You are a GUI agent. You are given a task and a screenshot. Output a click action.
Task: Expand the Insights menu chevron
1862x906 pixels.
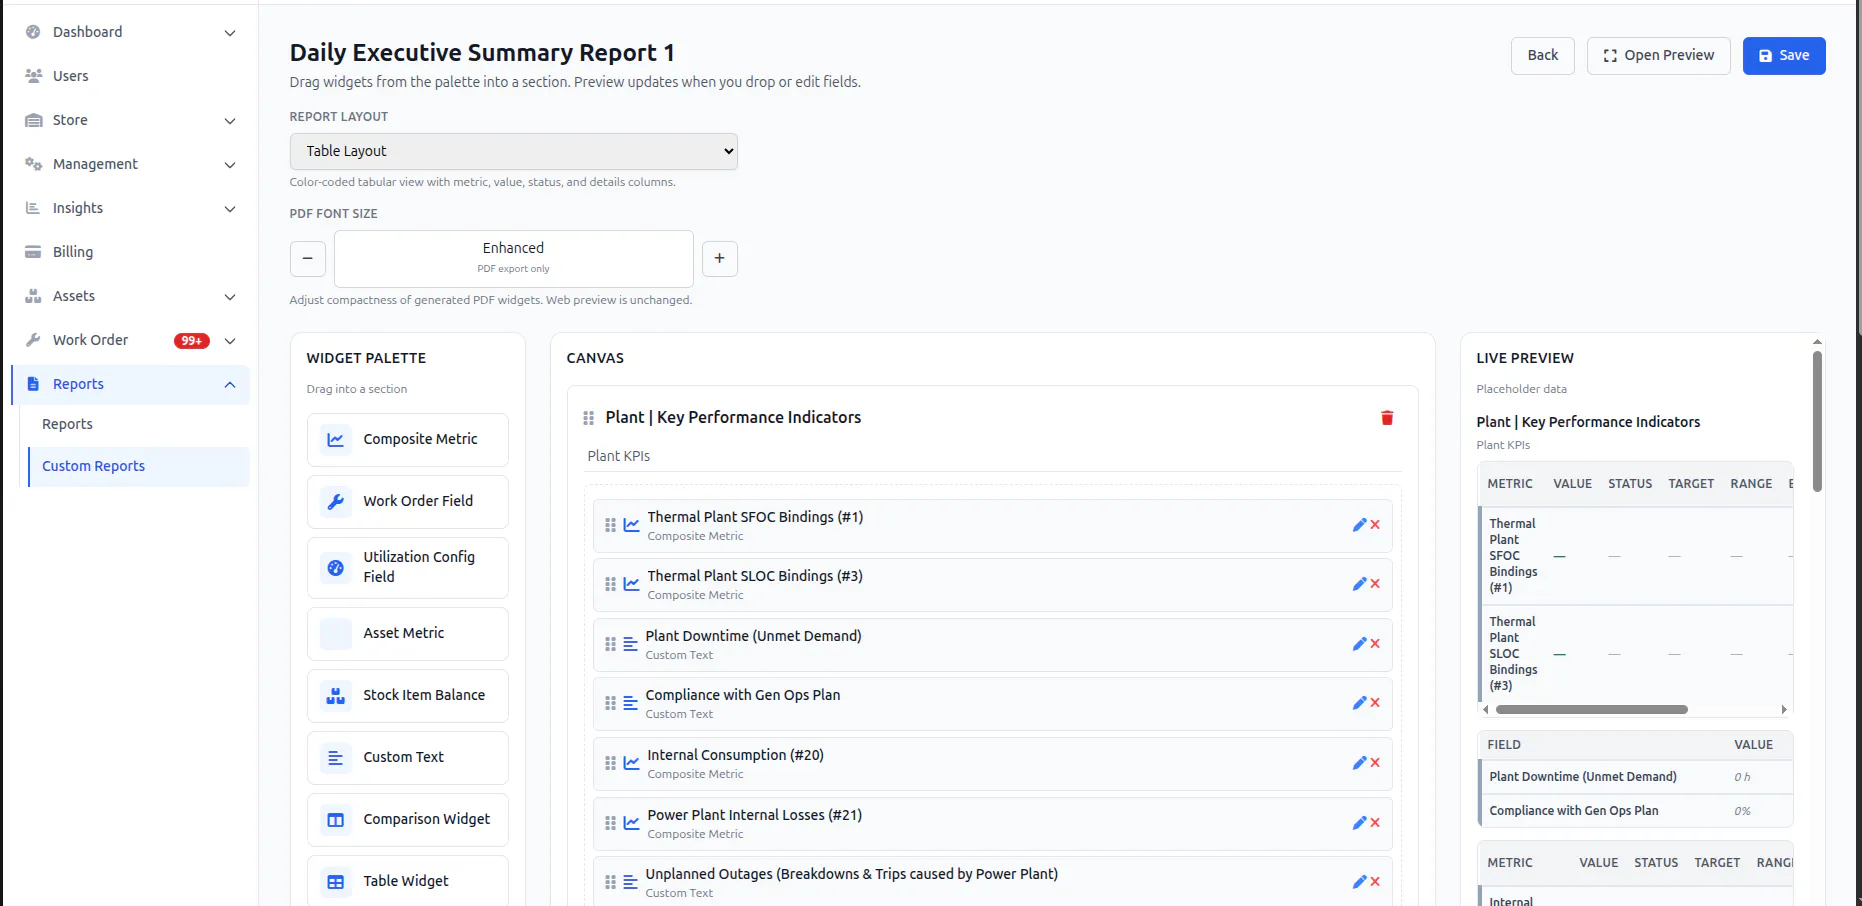[230, 209]
